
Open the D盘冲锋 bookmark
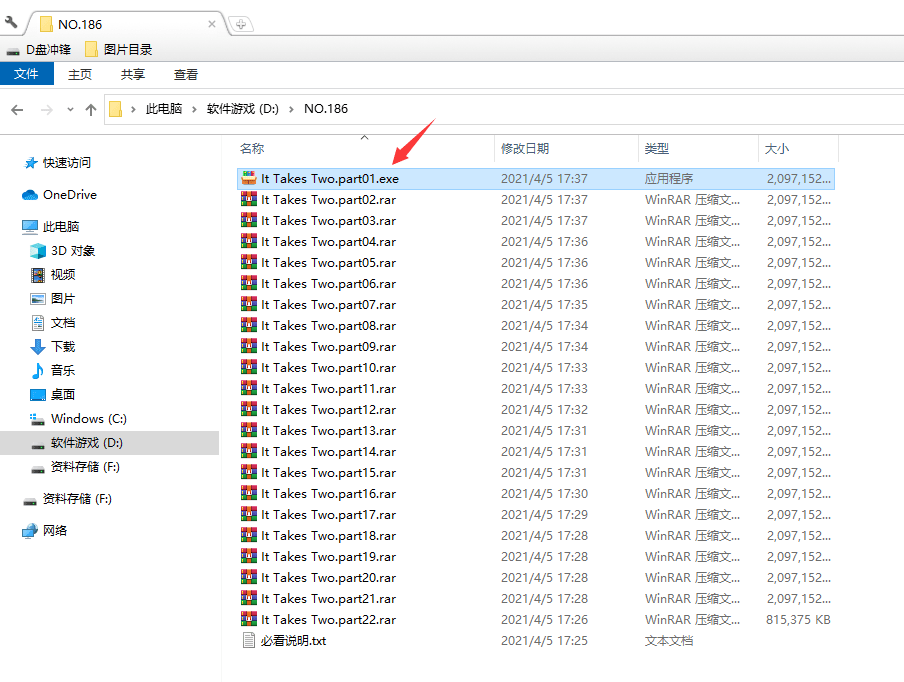coord(39,50)
